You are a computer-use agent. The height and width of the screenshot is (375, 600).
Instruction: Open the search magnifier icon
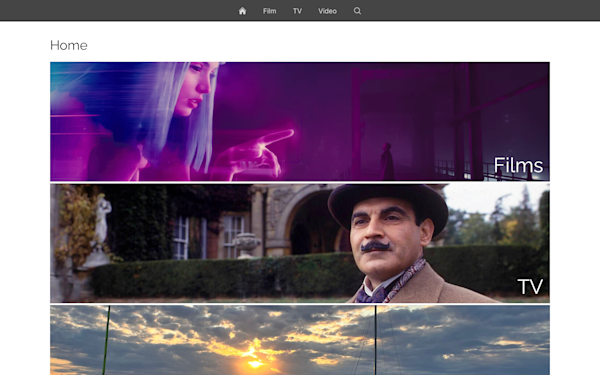click(x=357, y=11)
